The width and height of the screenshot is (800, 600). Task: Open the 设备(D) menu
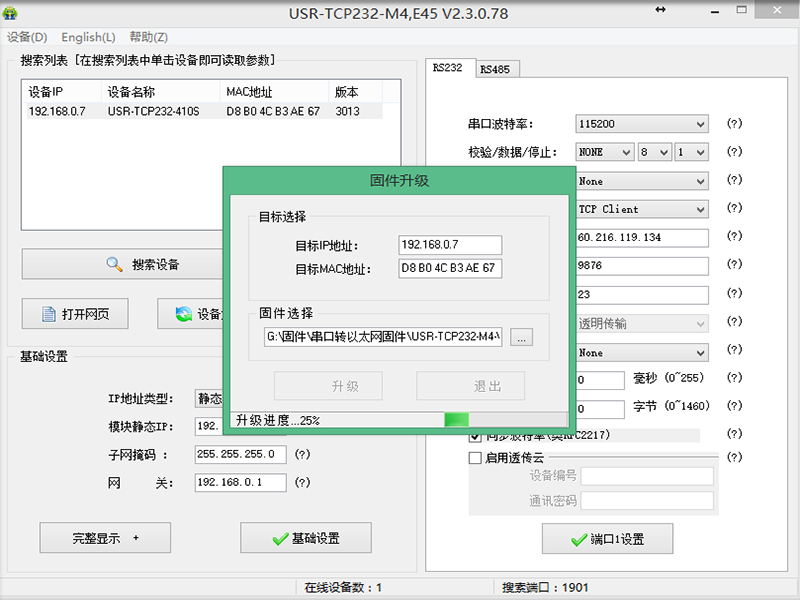point(27,37)
